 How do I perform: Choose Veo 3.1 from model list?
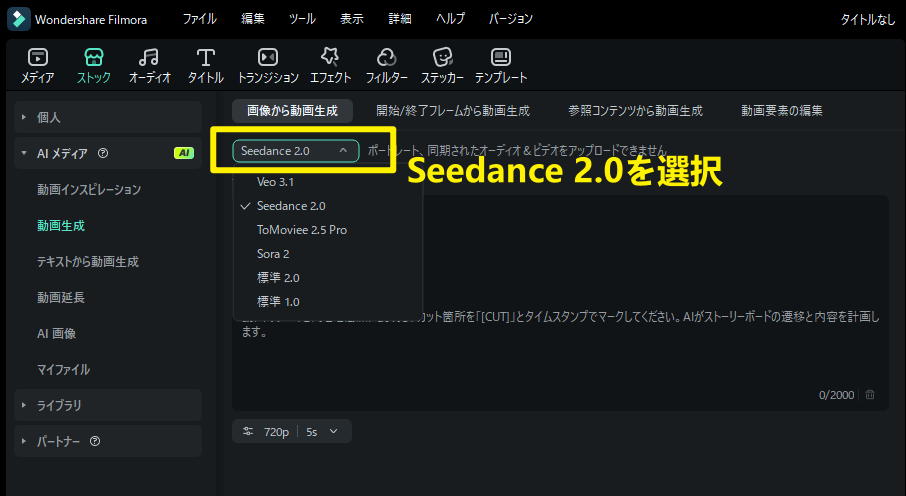(x=275, y=182)
